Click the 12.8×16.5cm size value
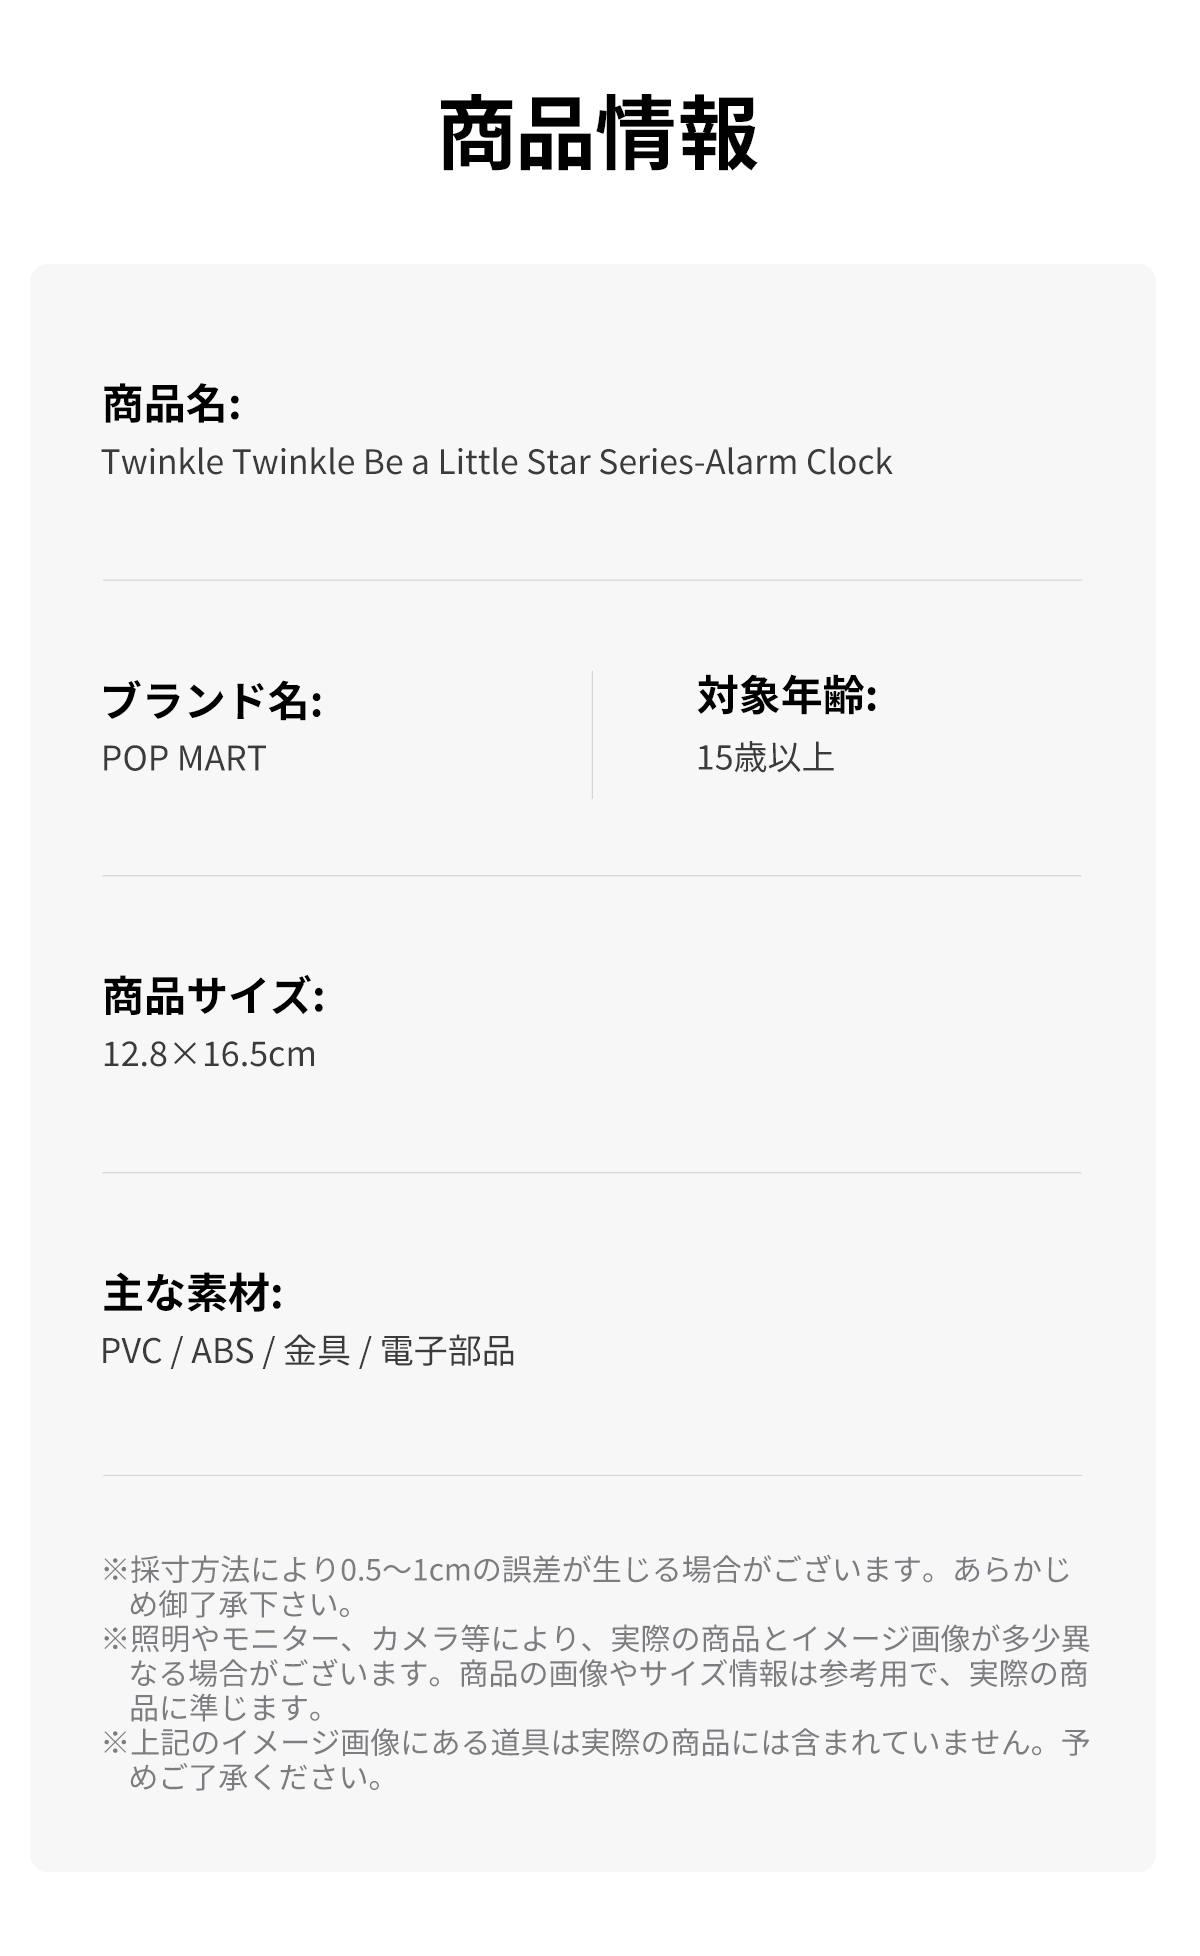Image resolution: width=1200 pixels, height=1956 pixels. (x=209, y=1054)
